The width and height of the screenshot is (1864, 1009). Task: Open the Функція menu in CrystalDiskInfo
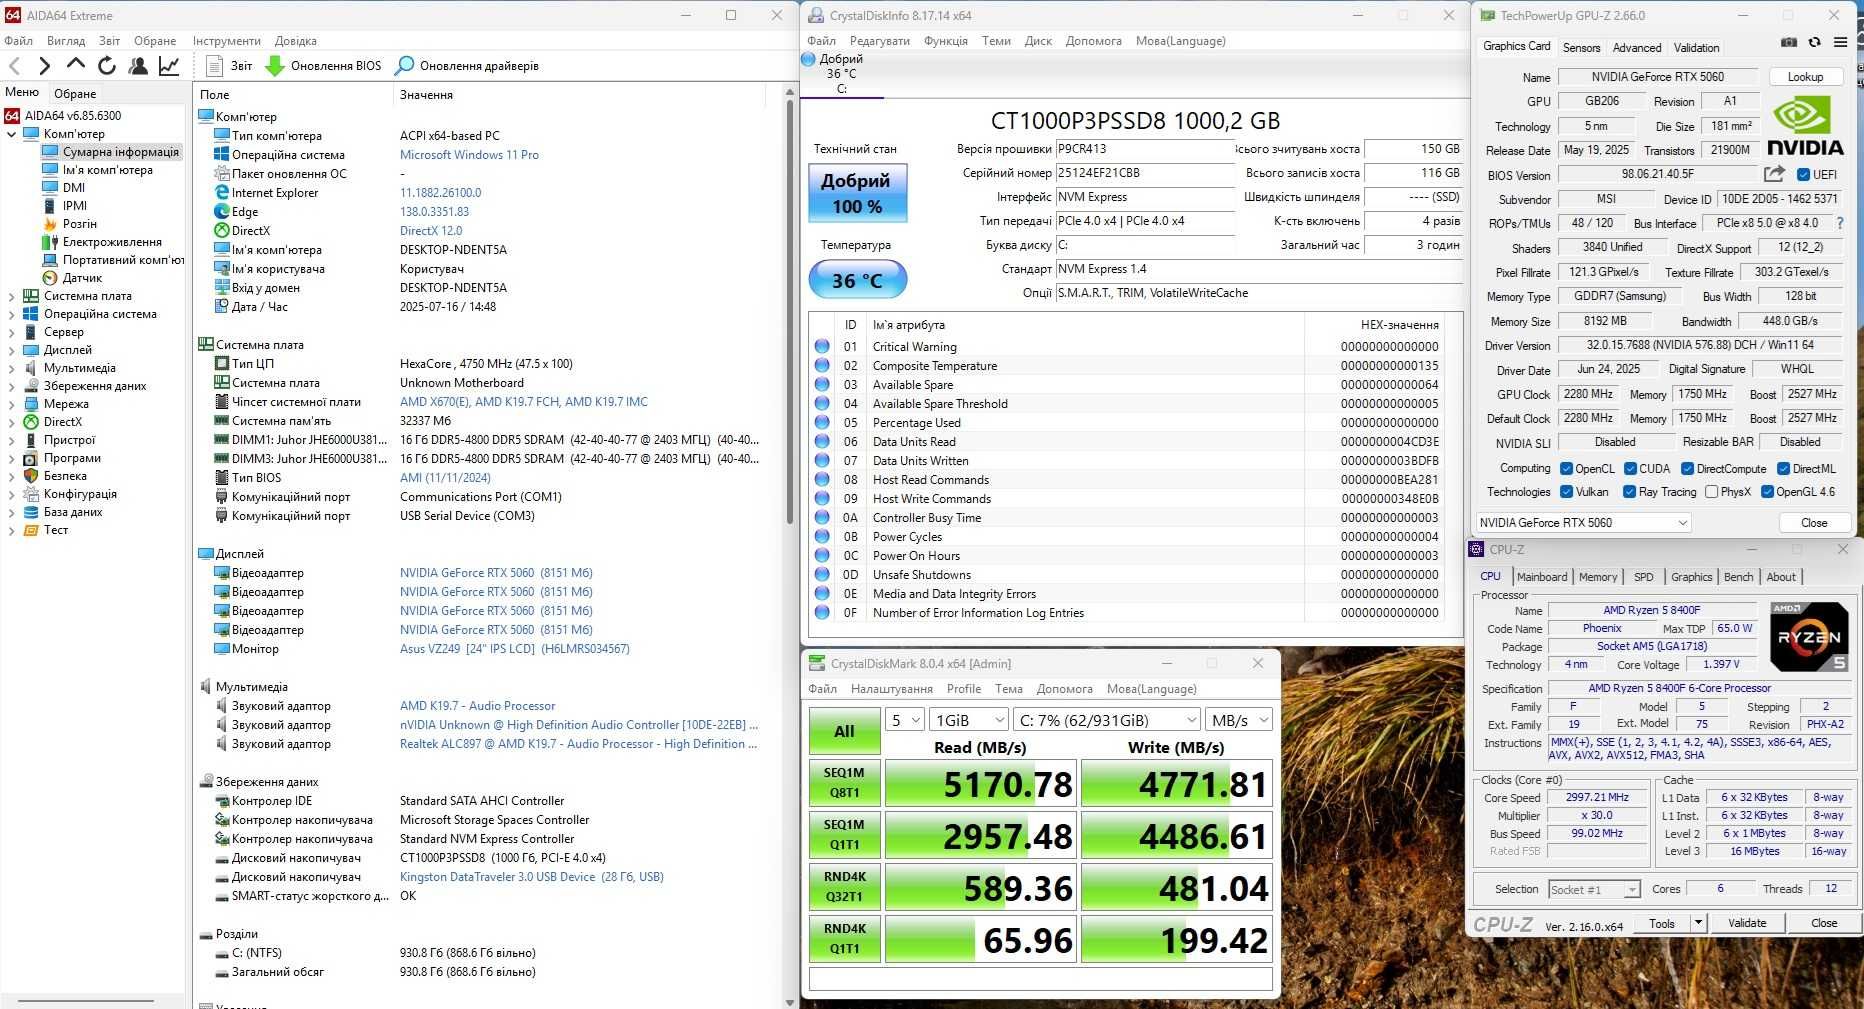(945, 41)
